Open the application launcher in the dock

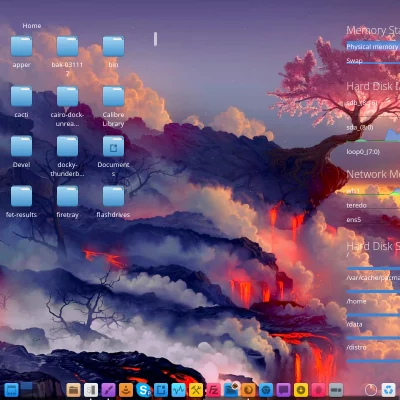pos(12,390)
